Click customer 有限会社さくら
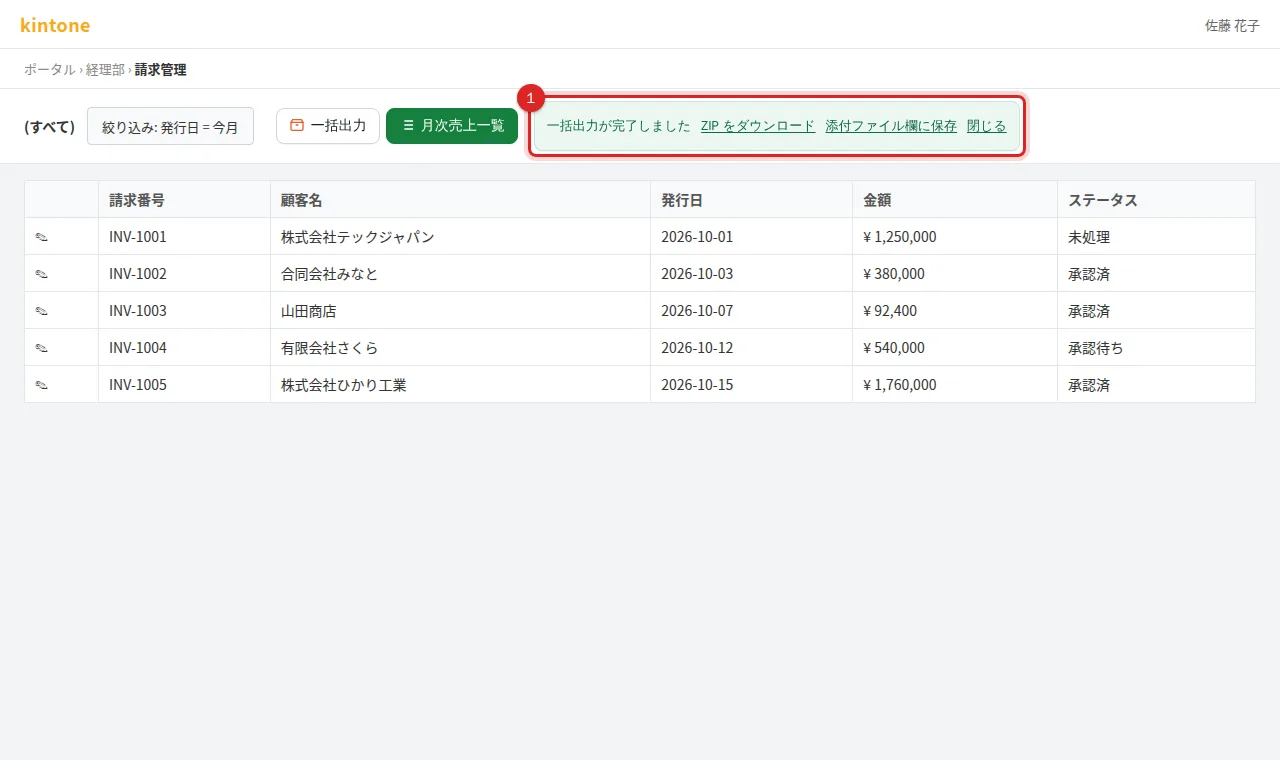The height and width of the screenshot is (760, 1280). tap(330, 348)
